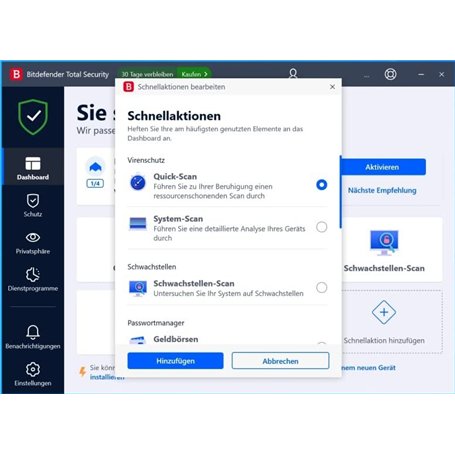Viewport: 455px width, 455px height.
Task: Click the plus icon to add Schnellaktion
Action: click(x=384, y=312)
